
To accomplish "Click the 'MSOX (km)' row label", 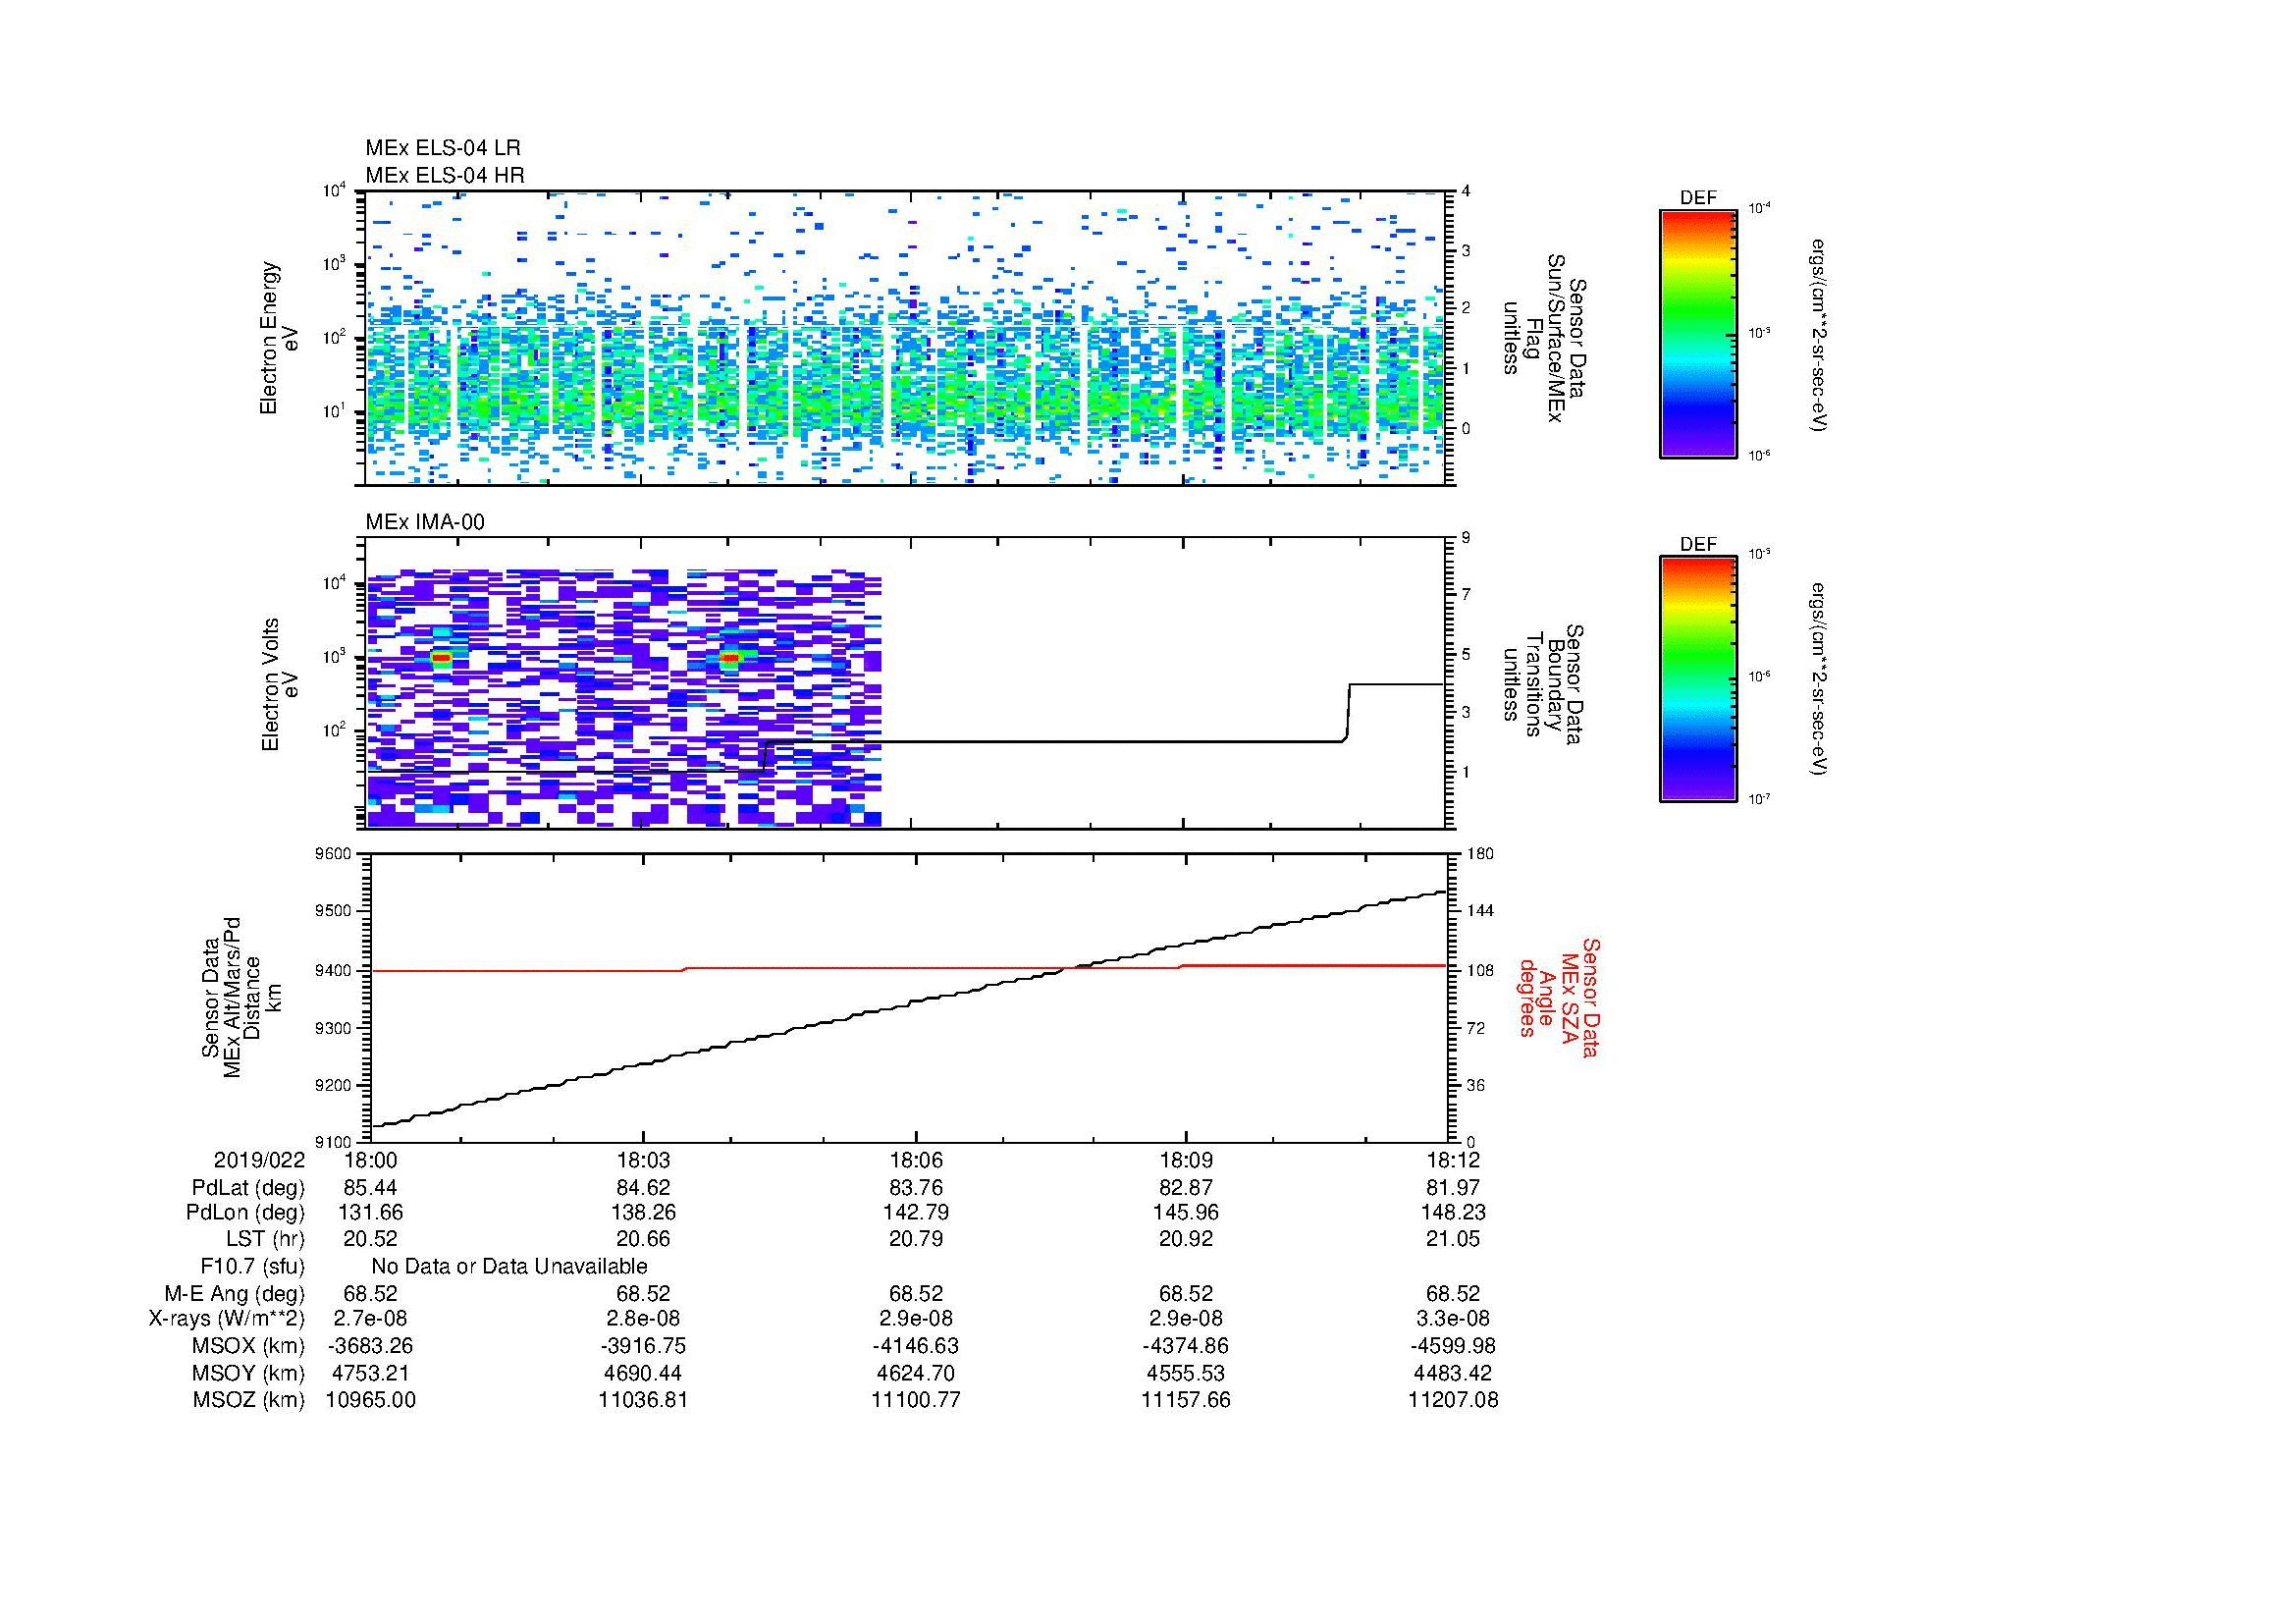I will tap(249, 1346).
